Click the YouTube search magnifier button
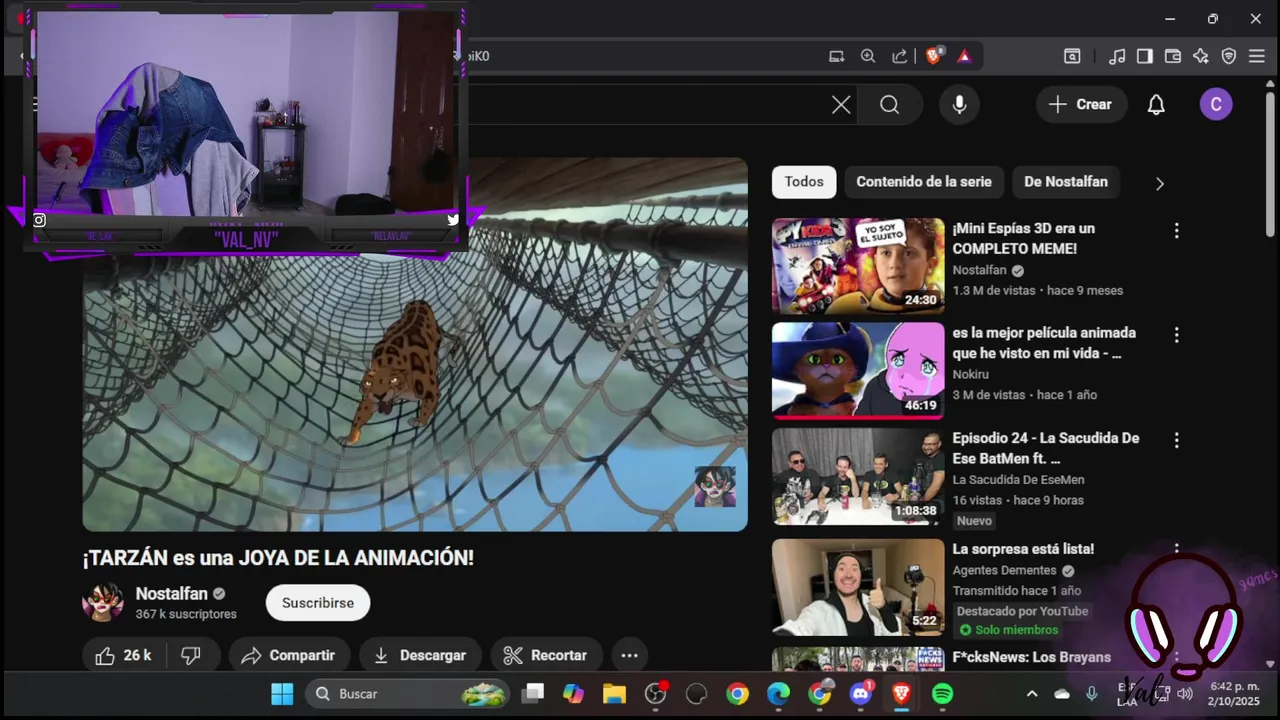Image resolution: width=1280 pixels, height=720 pixels. pos(889,104)
